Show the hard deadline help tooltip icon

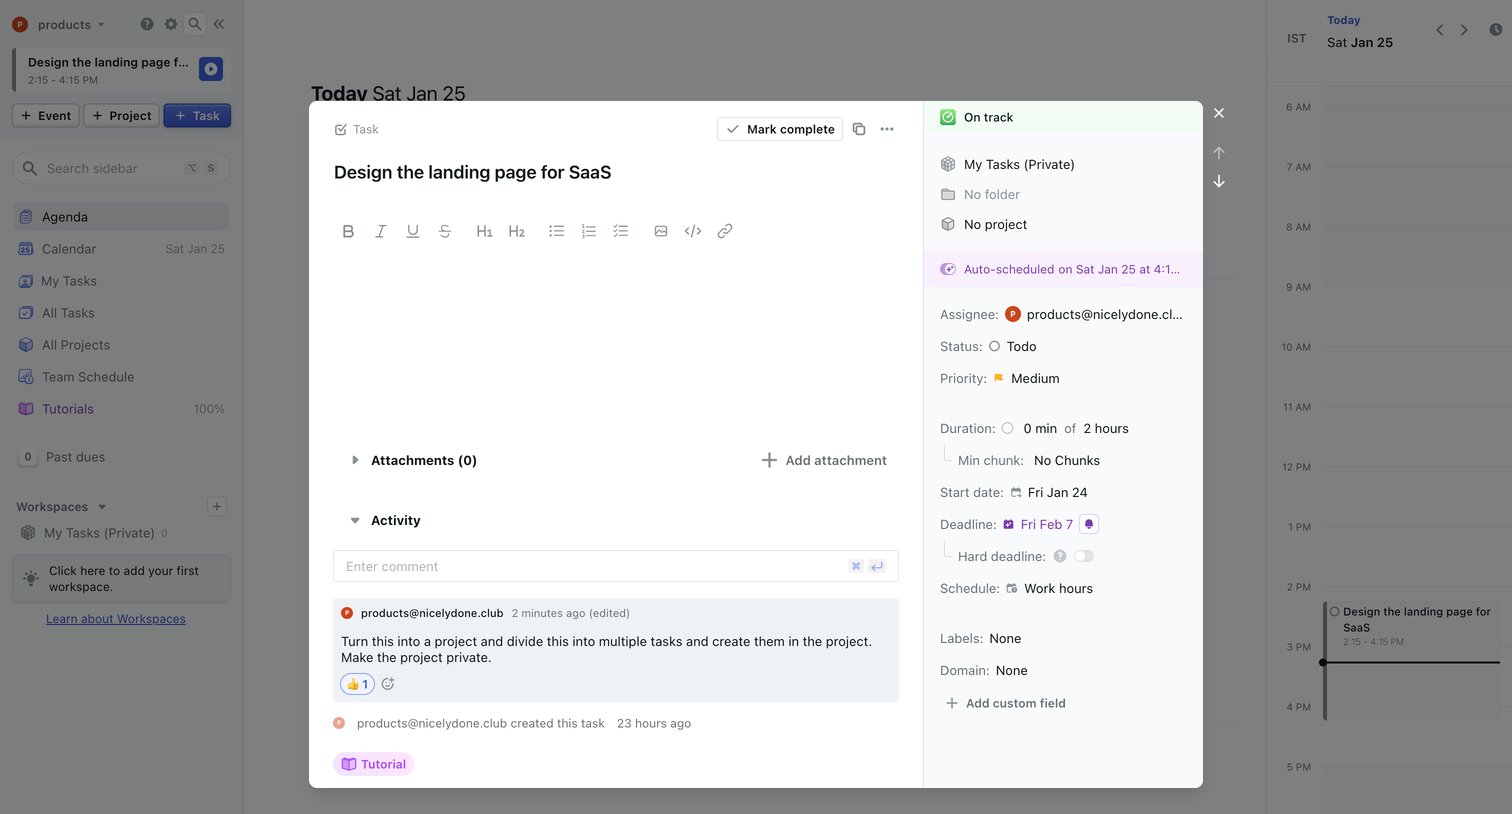click(x=1059, y=556)
